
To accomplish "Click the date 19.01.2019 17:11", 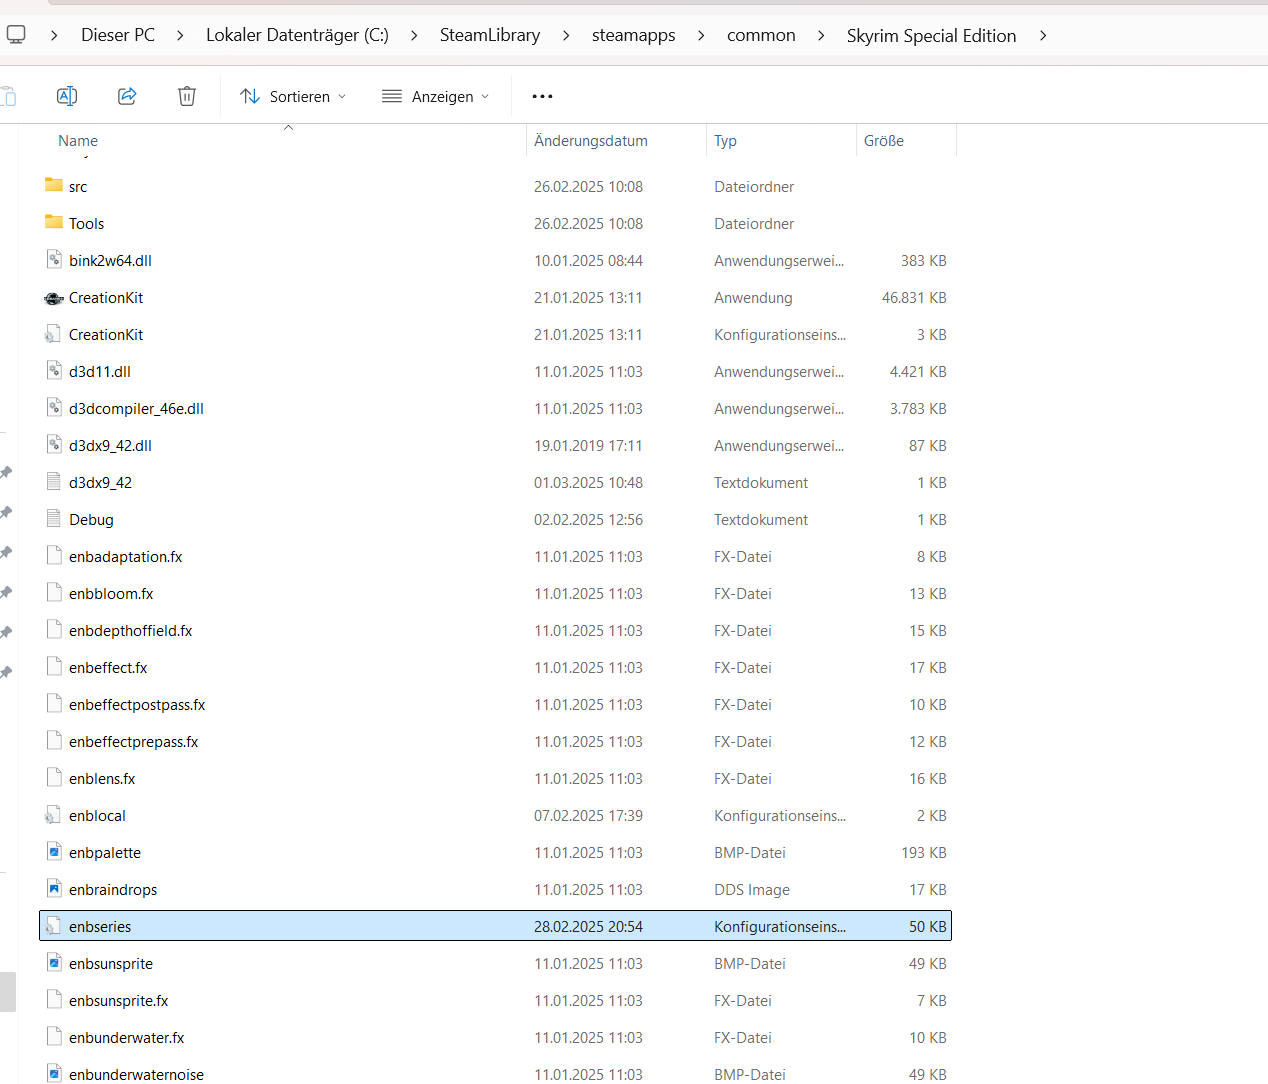I will pos(588,445).
